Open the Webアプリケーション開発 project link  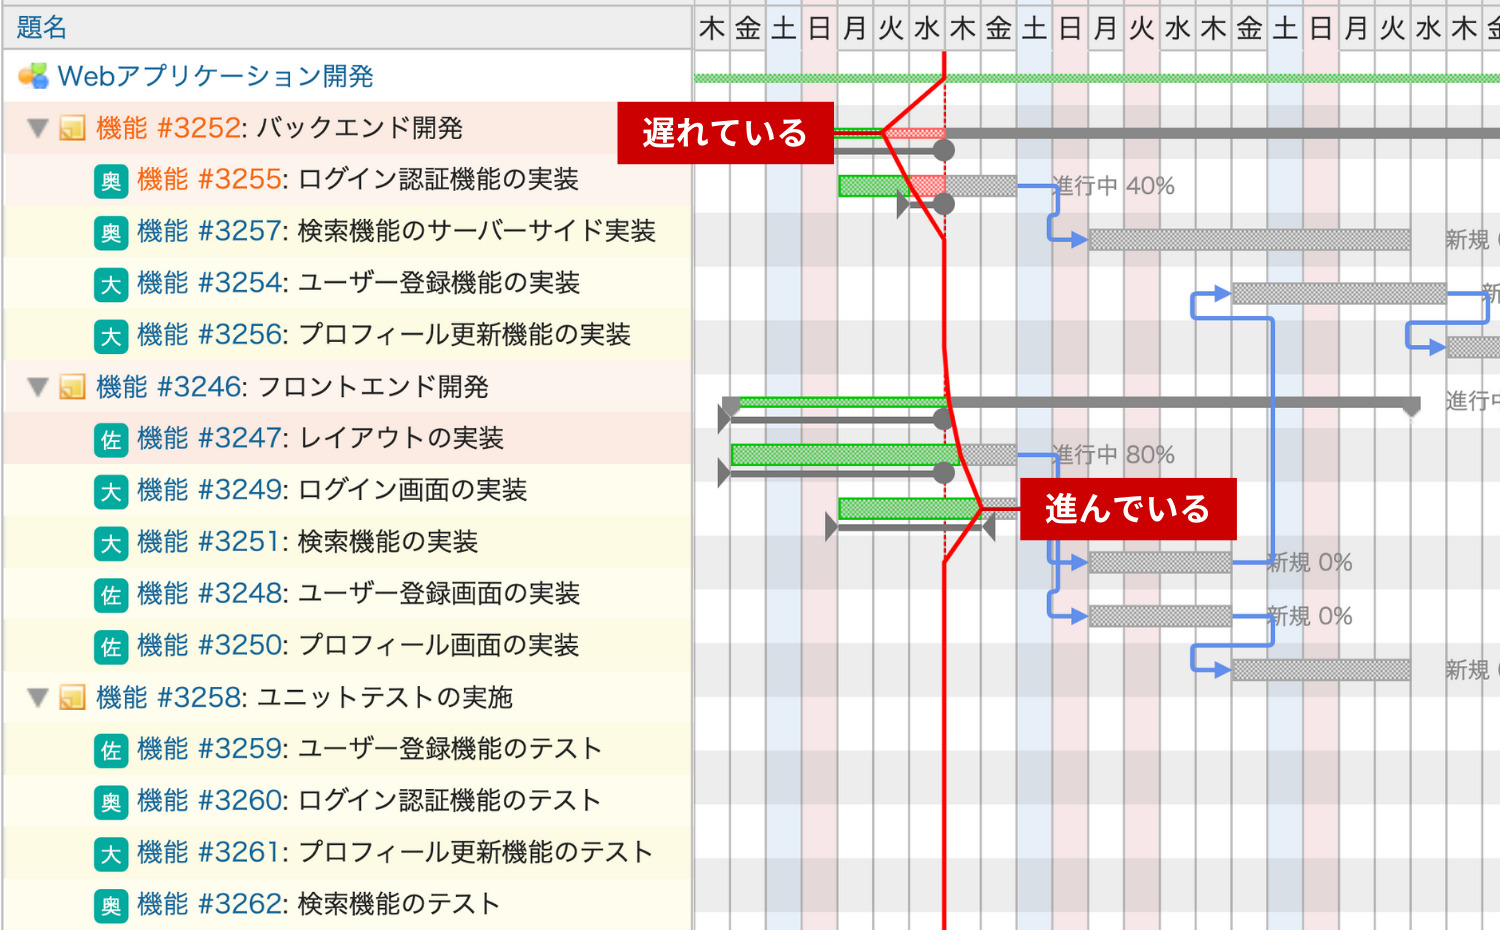(215, 76)
